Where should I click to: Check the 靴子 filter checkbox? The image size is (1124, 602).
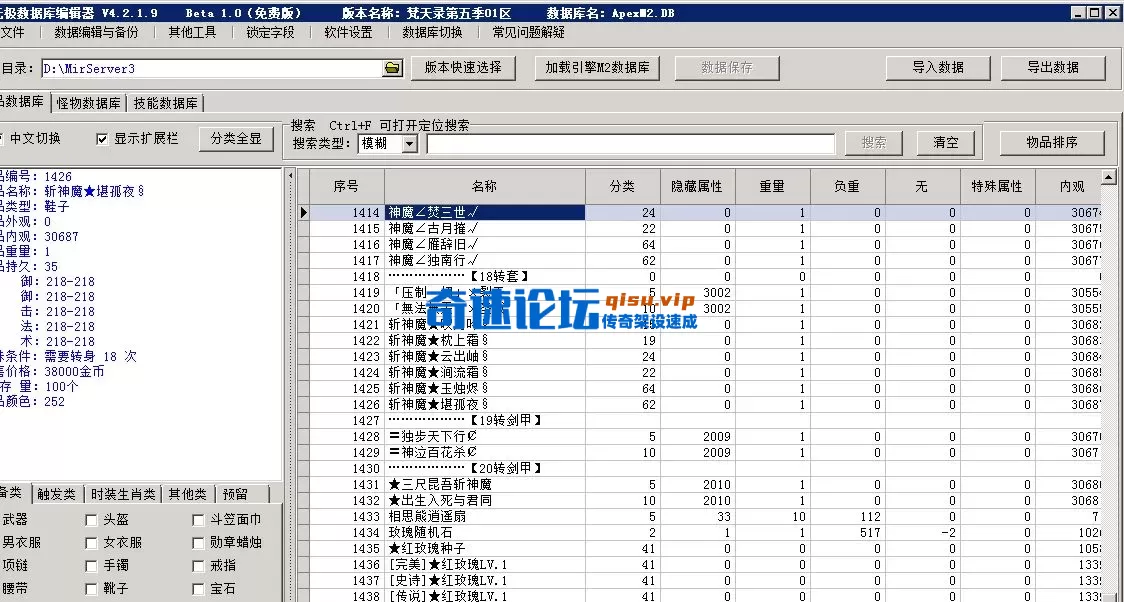90,588
